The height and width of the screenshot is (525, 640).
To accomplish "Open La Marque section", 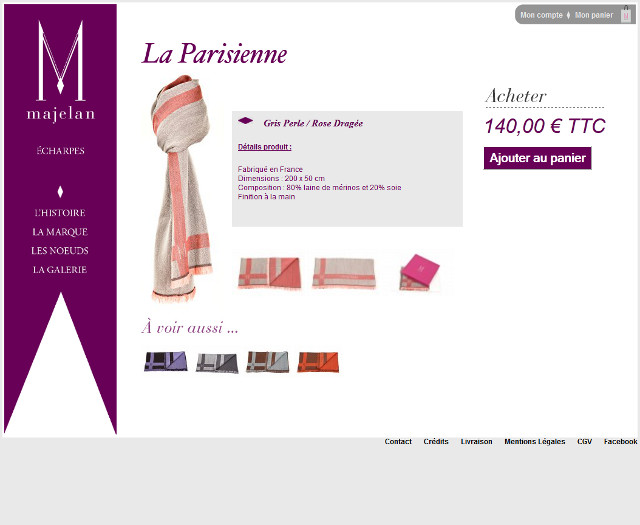I will (60, 232).
